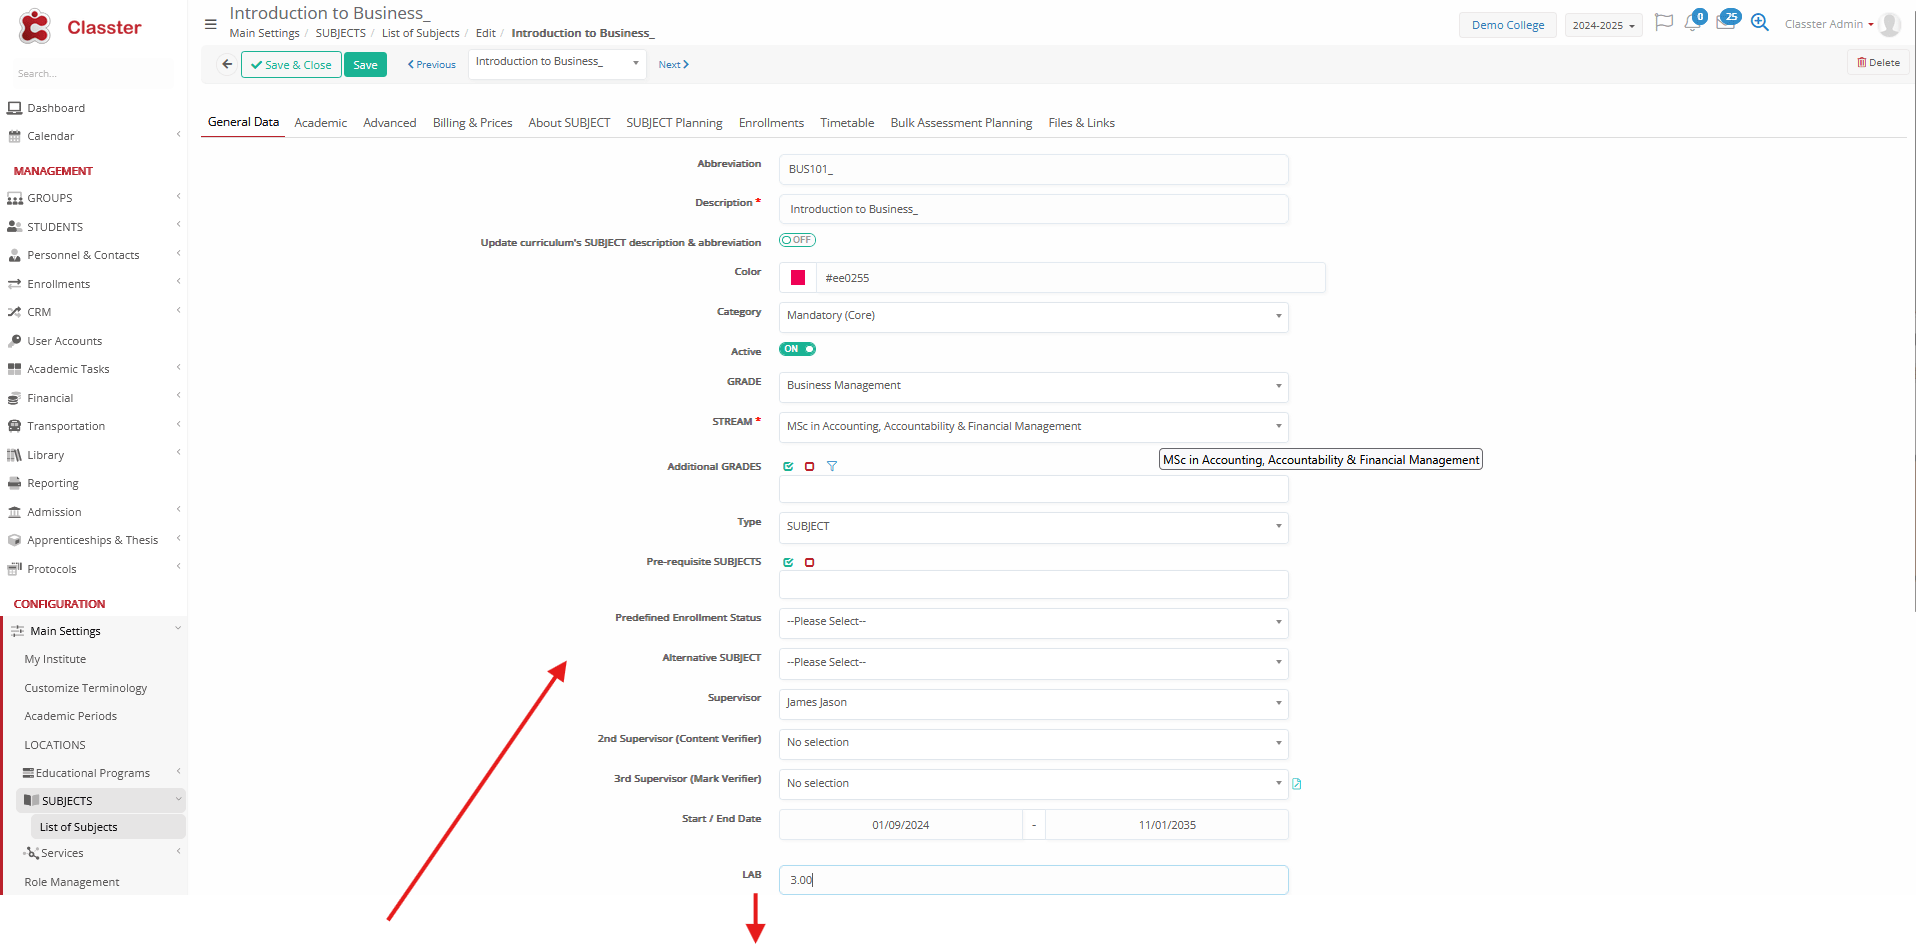This screenshot has height=945, width=1916.
Task: Toggle the Active switch off
Action: [797, 349]
